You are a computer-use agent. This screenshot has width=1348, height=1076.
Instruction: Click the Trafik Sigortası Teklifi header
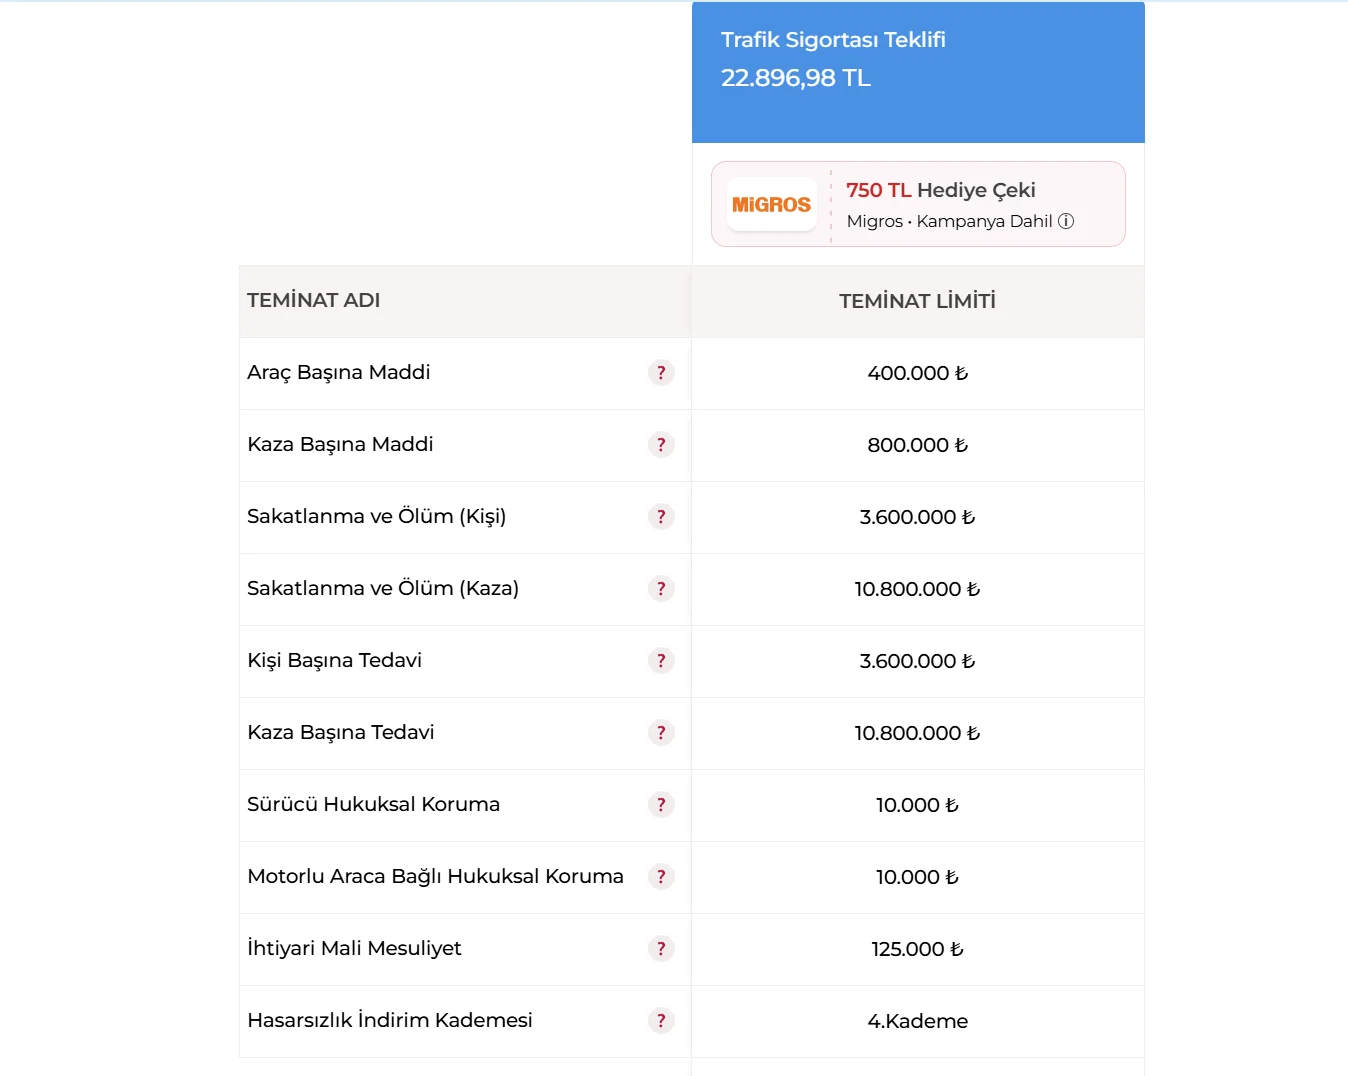(x=833, y=40)
